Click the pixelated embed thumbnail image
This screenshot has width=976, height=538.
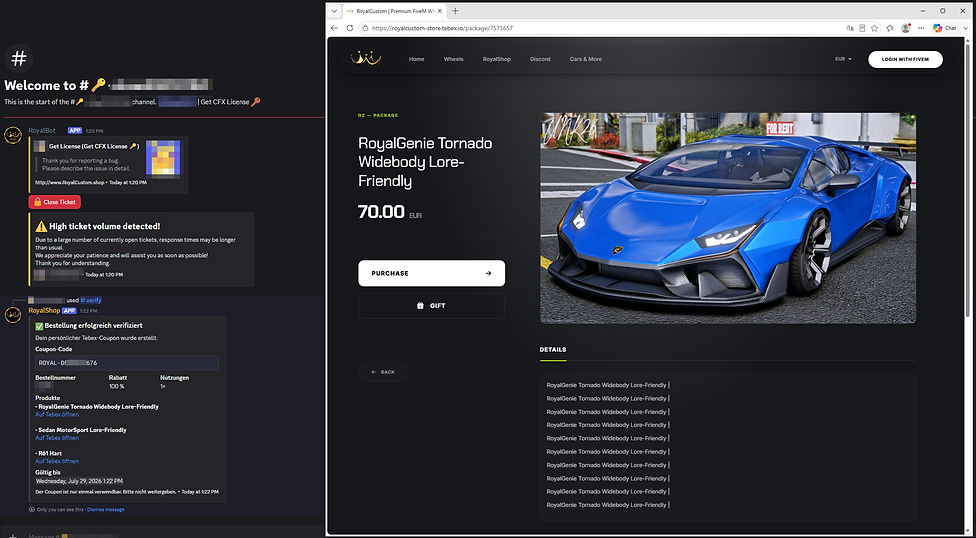pos(163,158)
